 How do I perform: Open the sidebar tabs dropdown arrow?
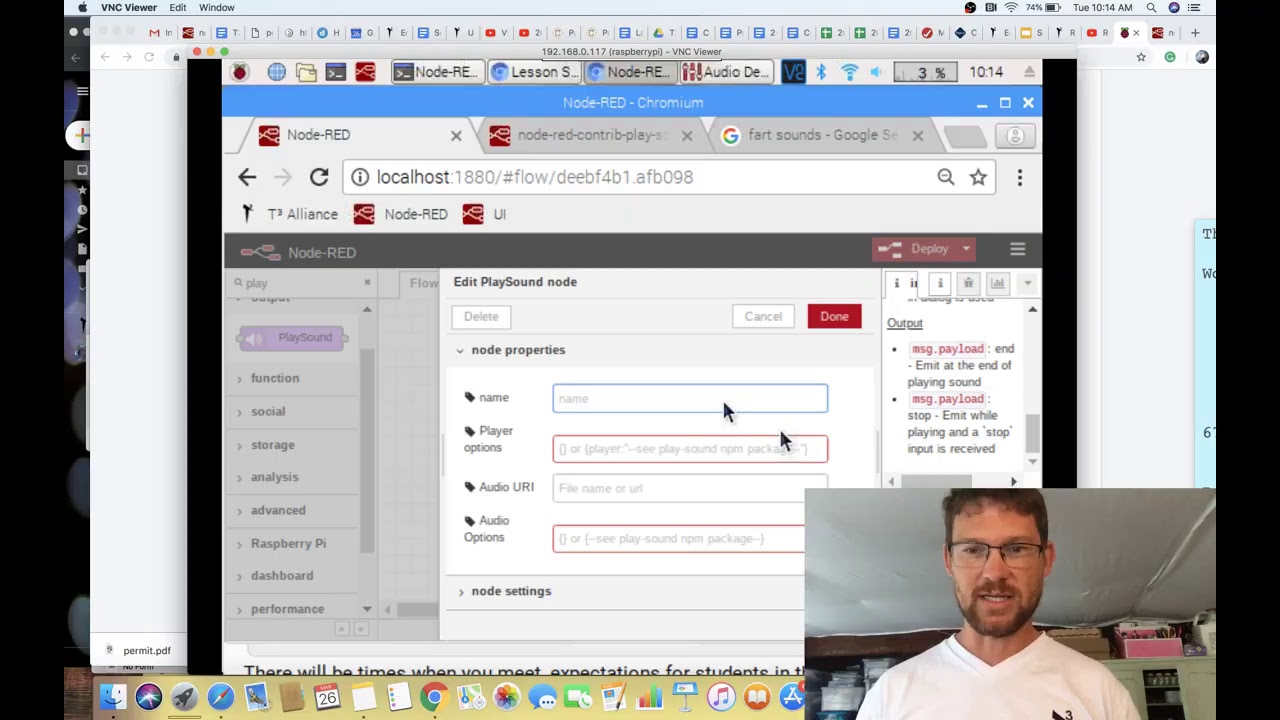pos(1027,283)
